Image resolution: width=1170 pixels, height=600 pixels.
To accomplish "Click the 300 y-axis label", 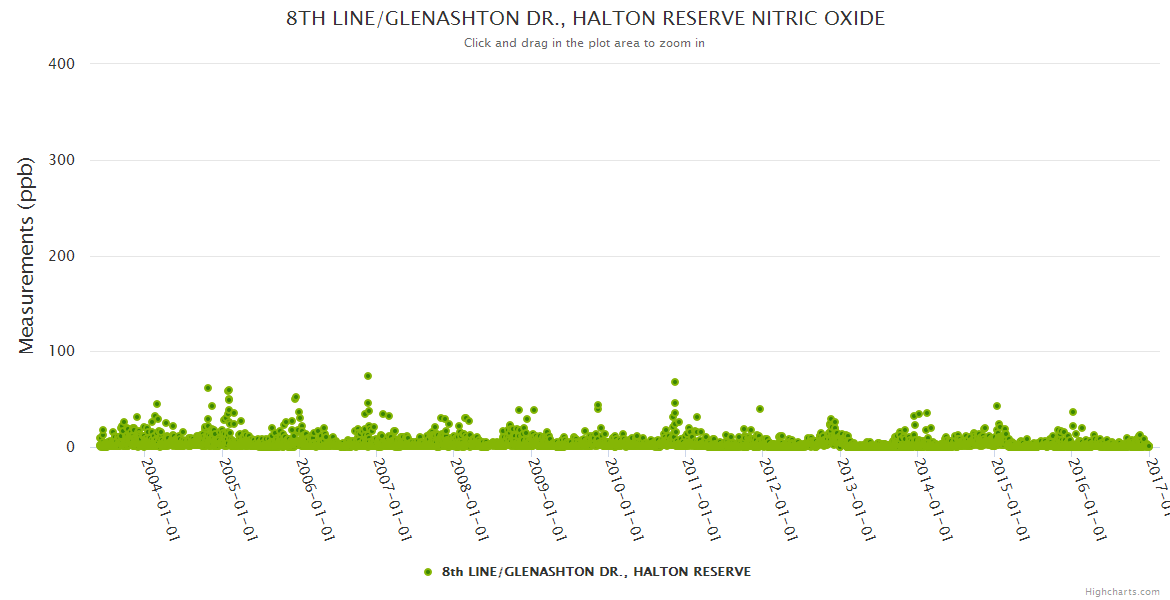I will tap(61, 160).
